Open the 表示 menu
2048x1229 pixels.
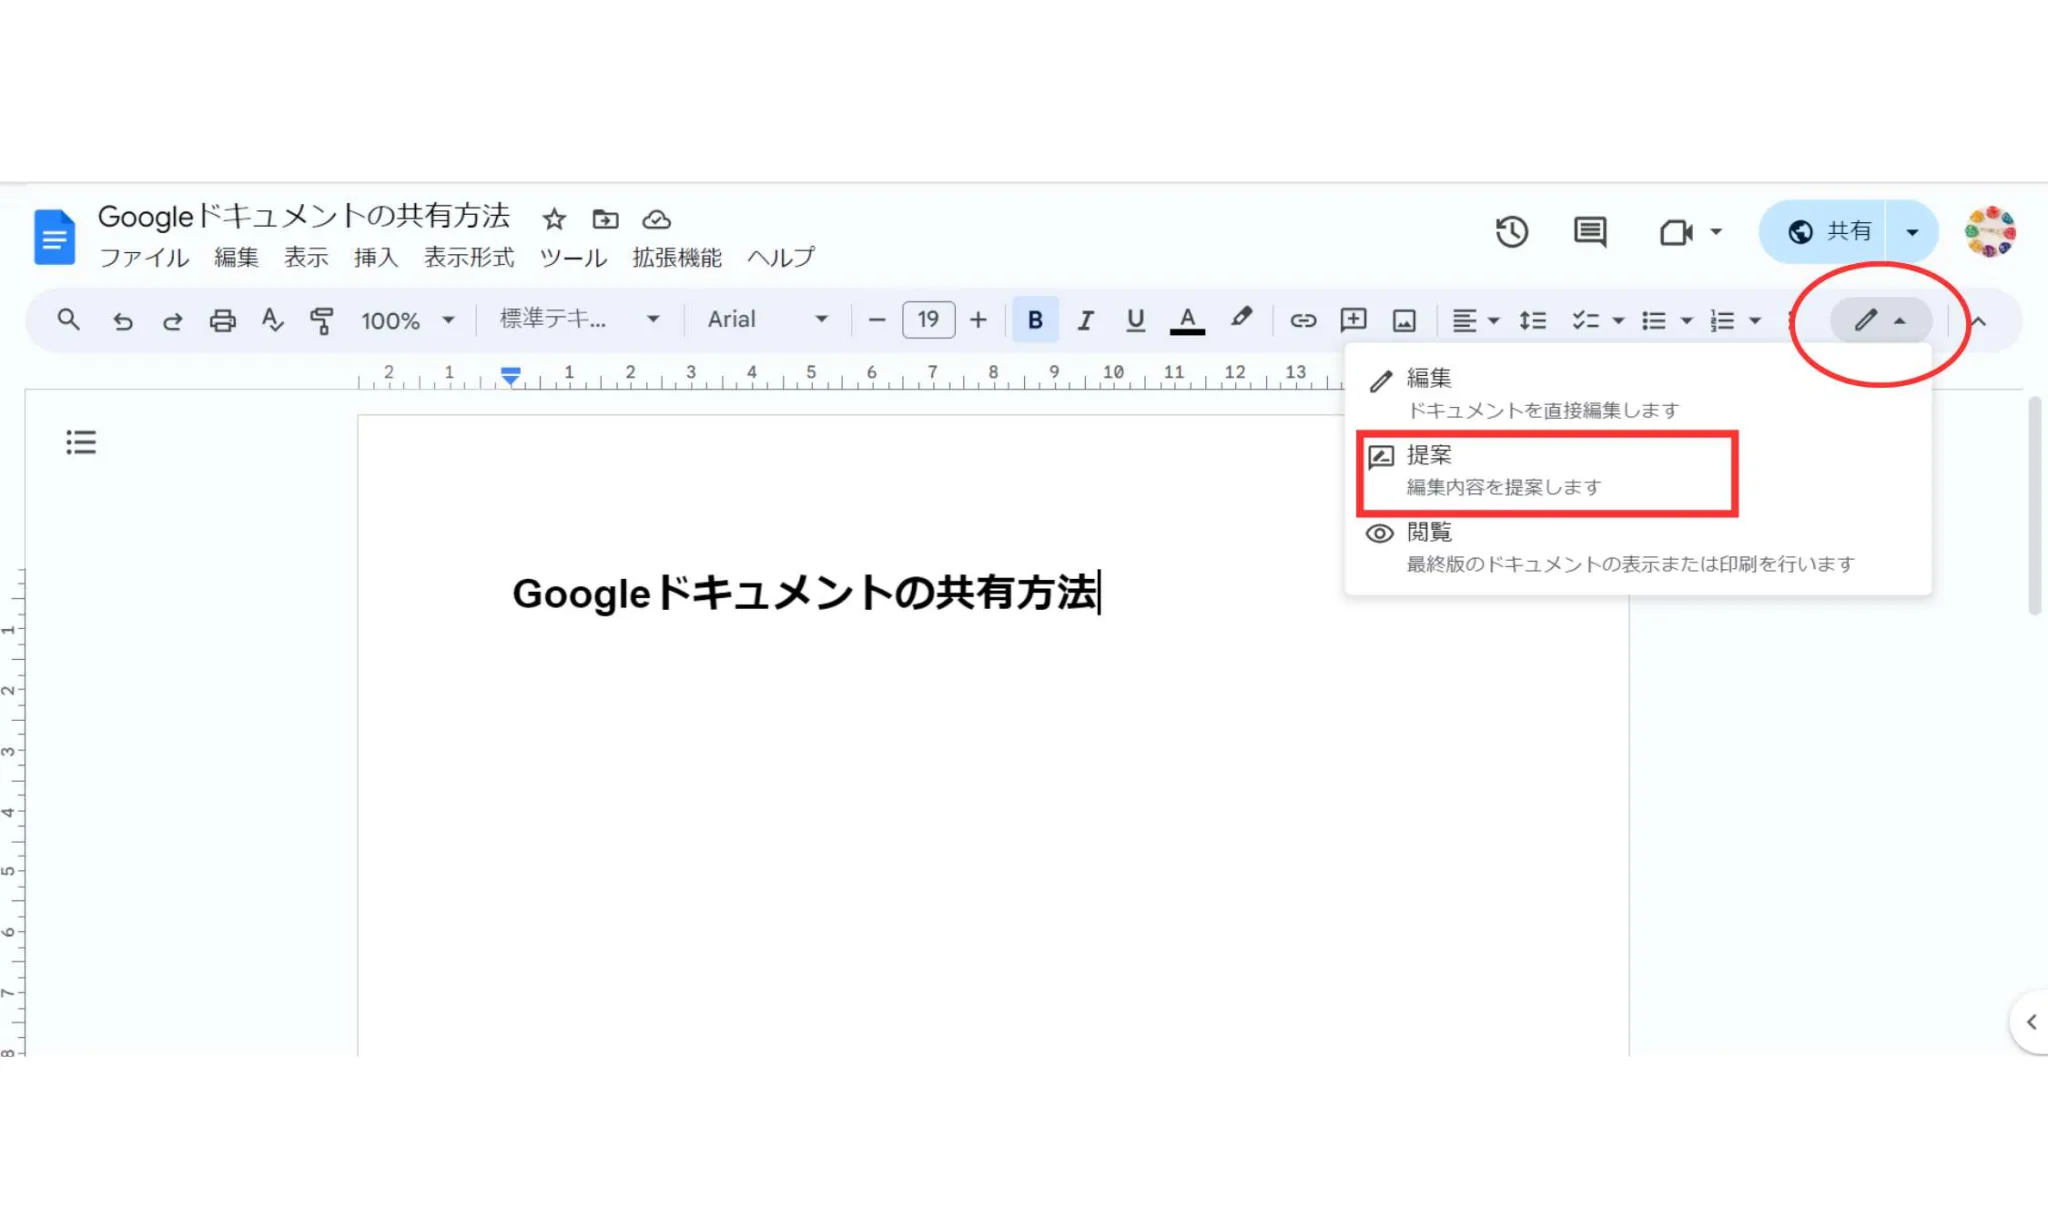point(306,258)
